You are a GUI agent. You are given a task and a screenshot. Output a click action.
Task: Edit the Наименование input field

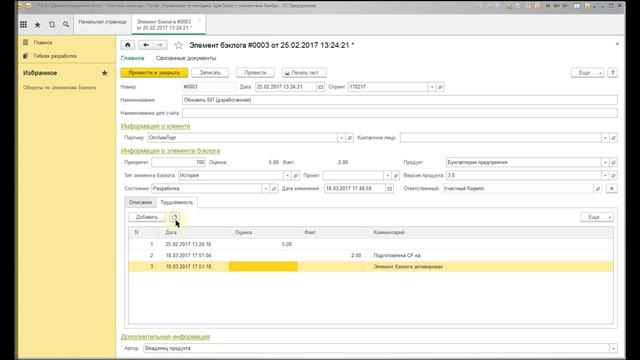[400, 100]
